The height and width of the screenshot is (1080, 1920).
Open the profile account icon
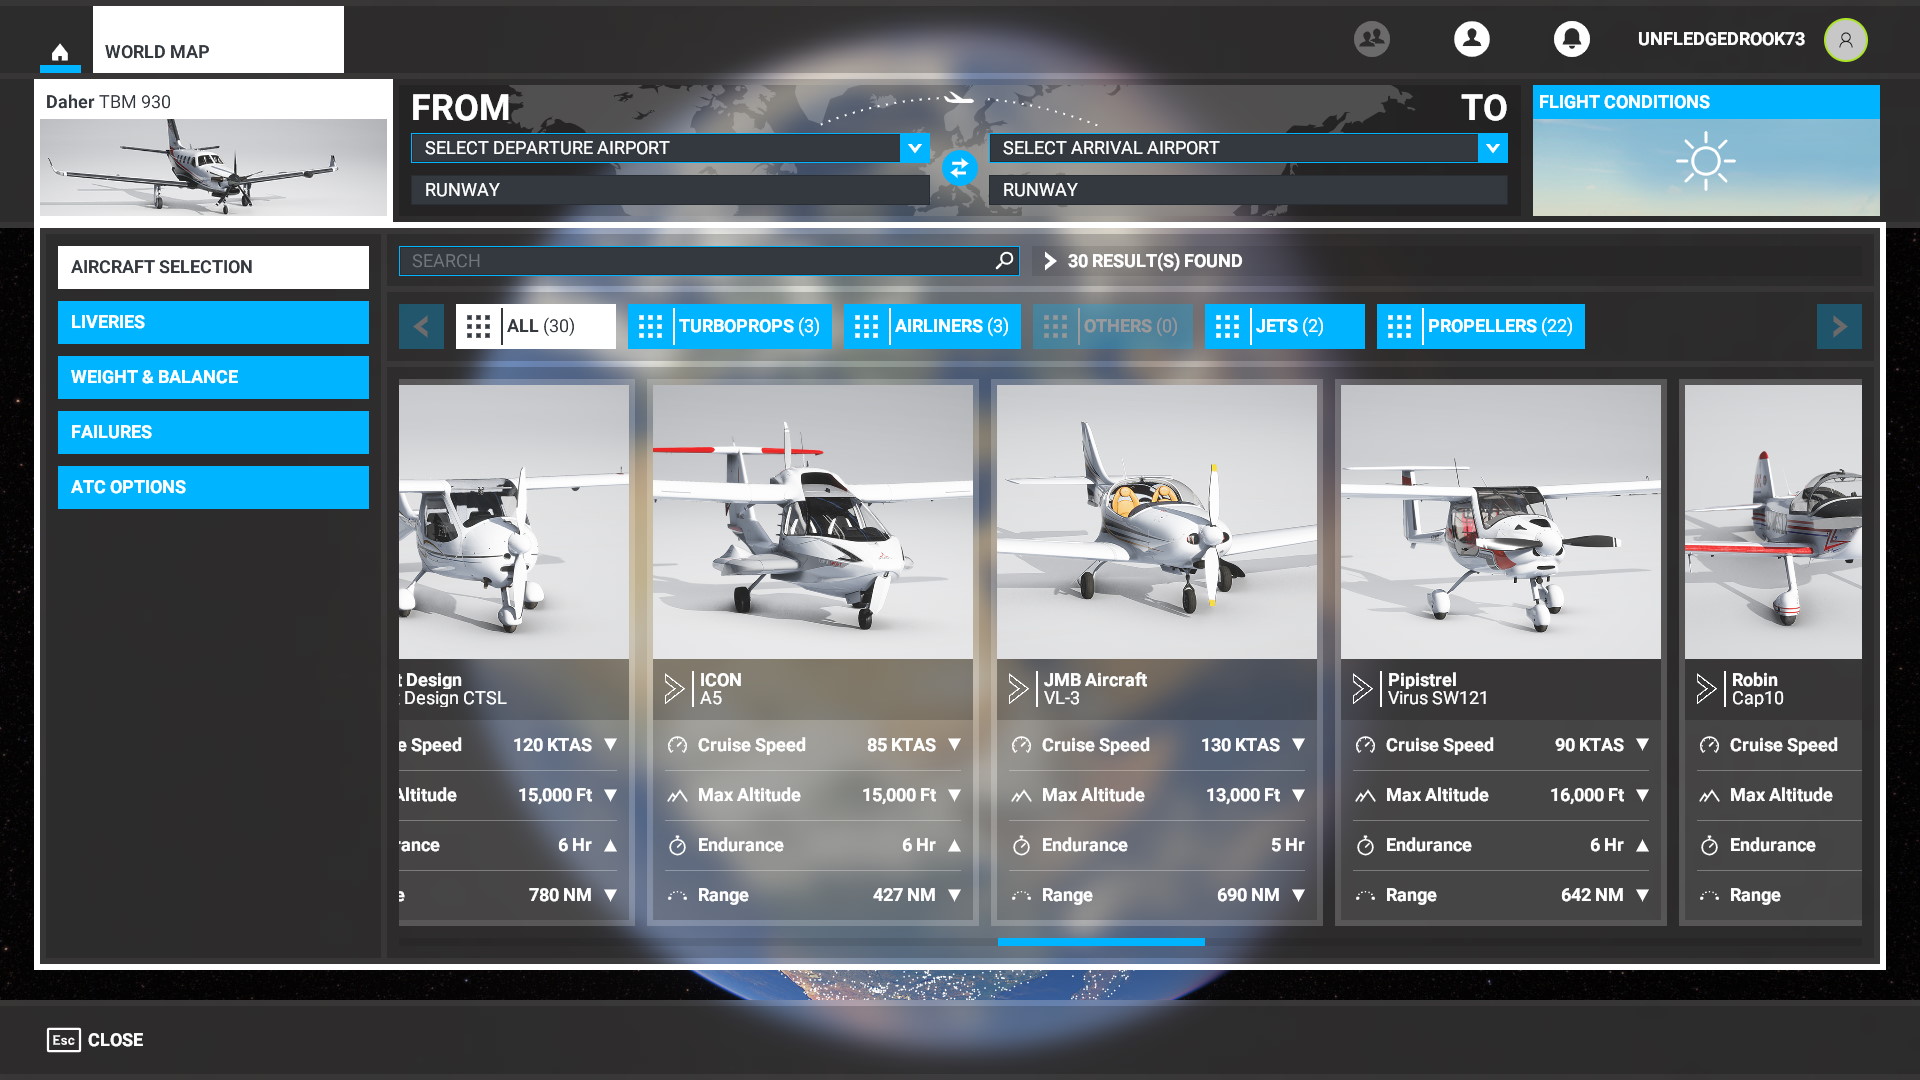tap(1471, 39)
